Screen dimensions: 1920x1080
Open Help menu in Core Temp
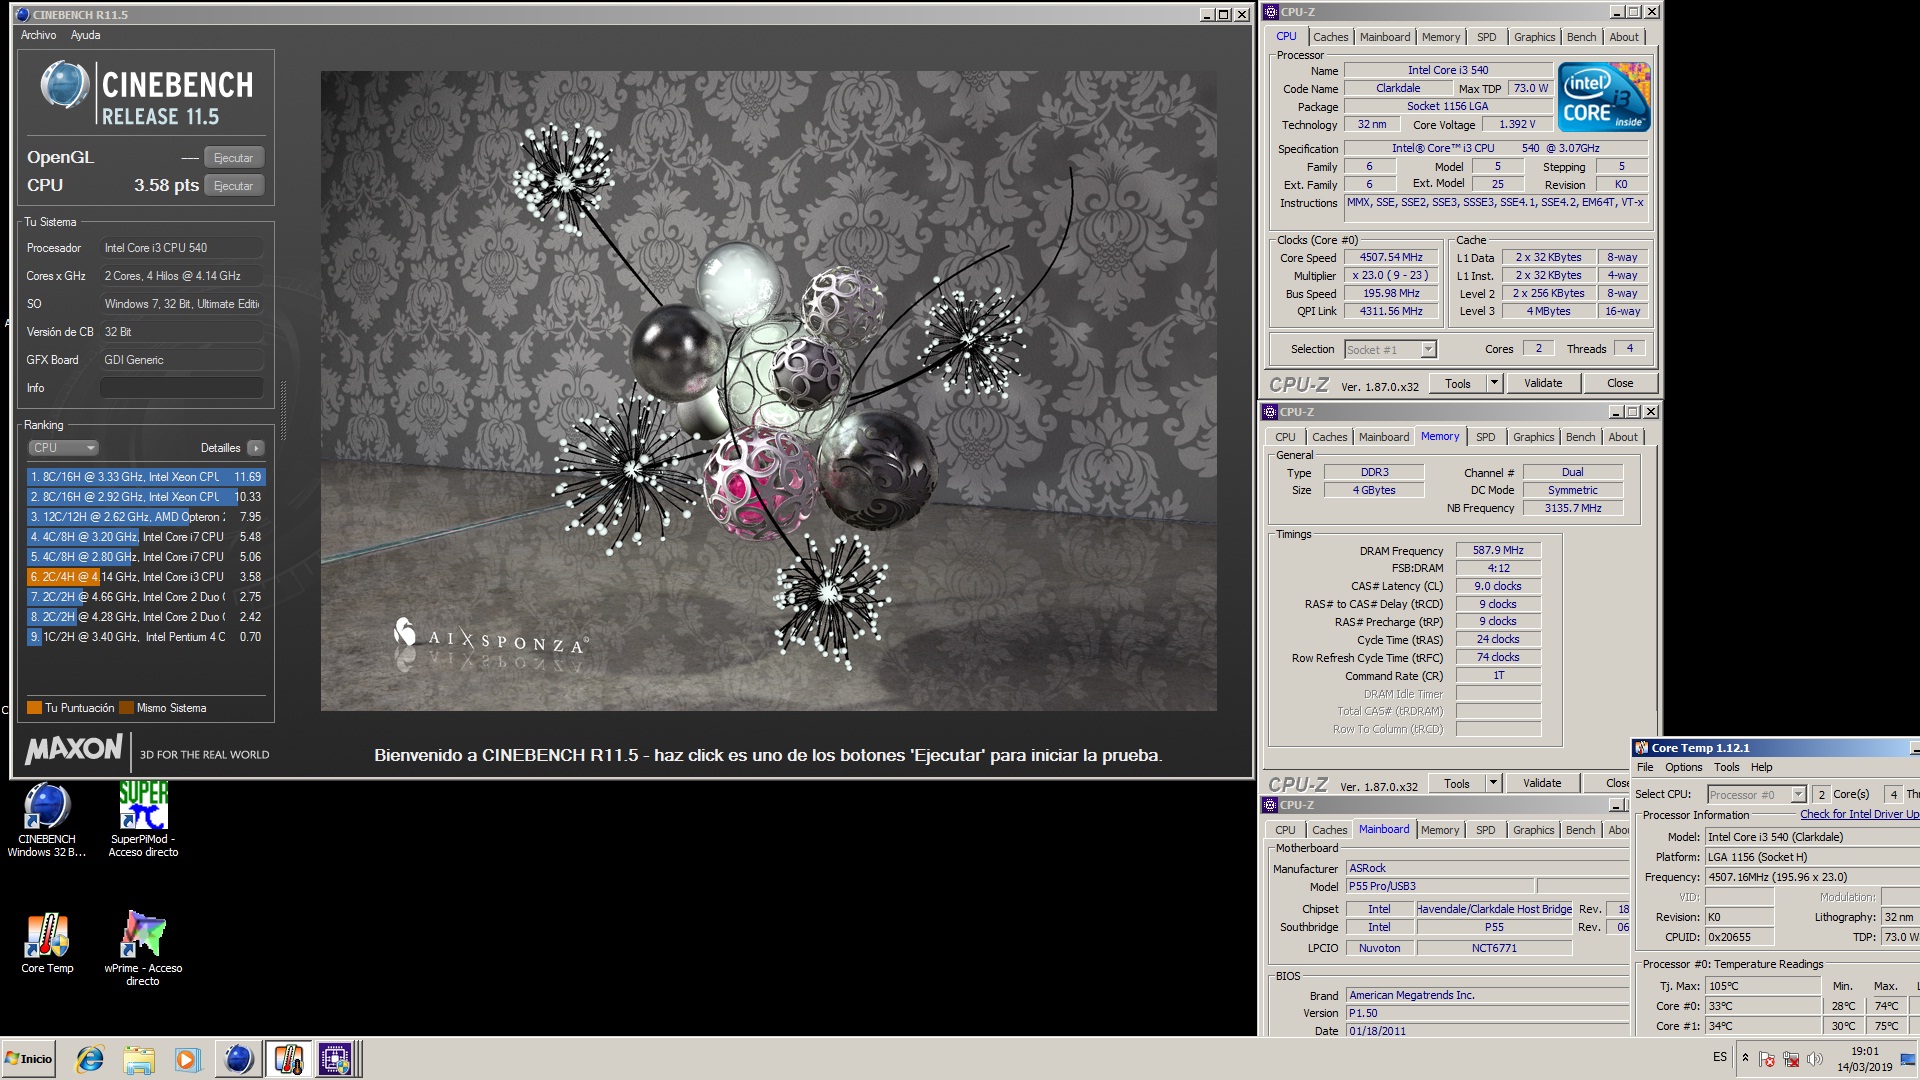(1761, 767)
